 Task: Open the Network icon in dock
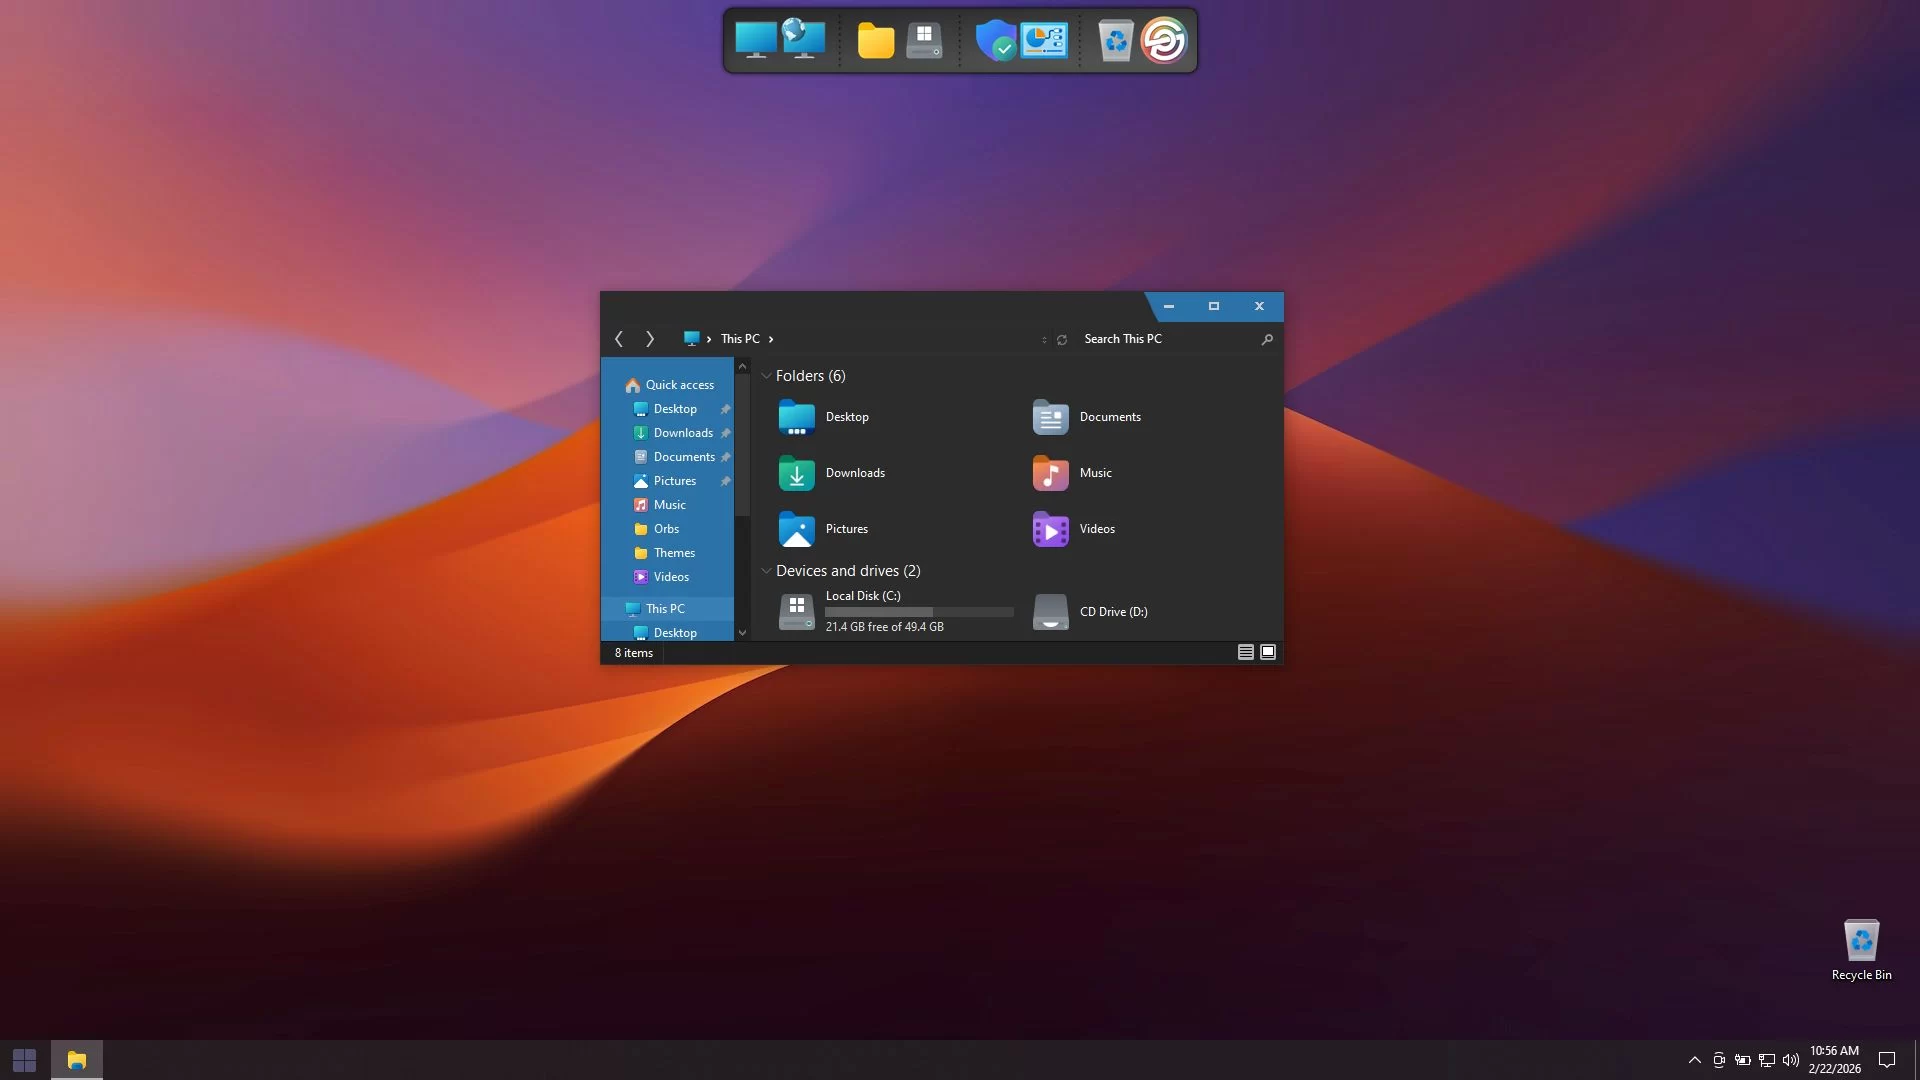tap(805, 41)
